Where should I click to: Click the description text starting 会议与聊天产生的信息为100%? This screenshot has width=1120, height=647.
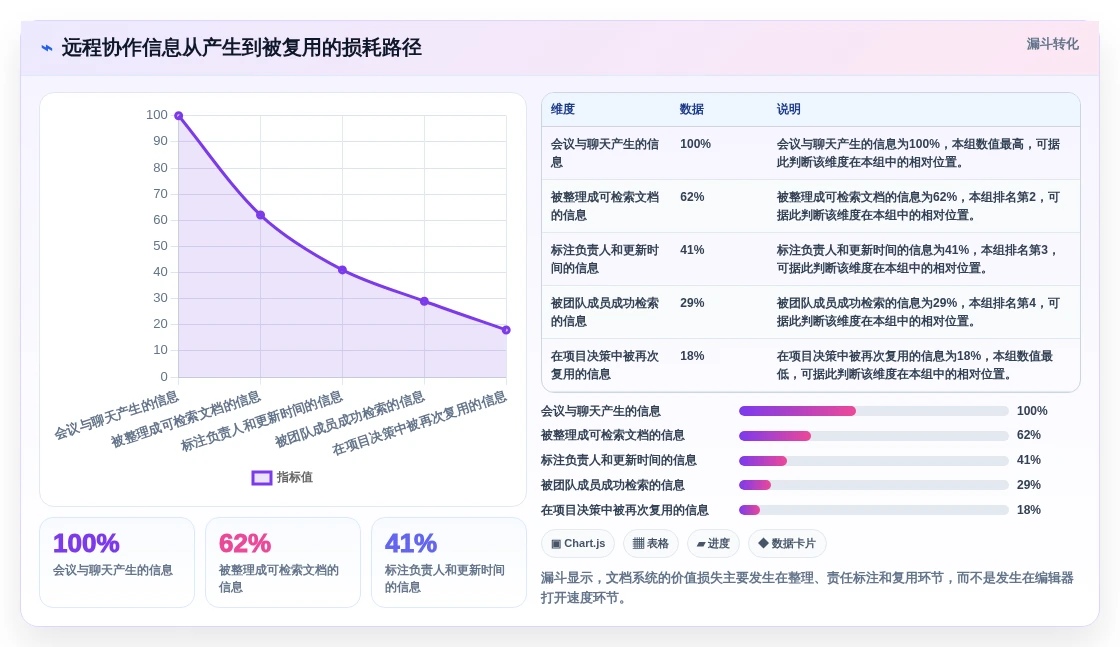(x=918, y=153)
